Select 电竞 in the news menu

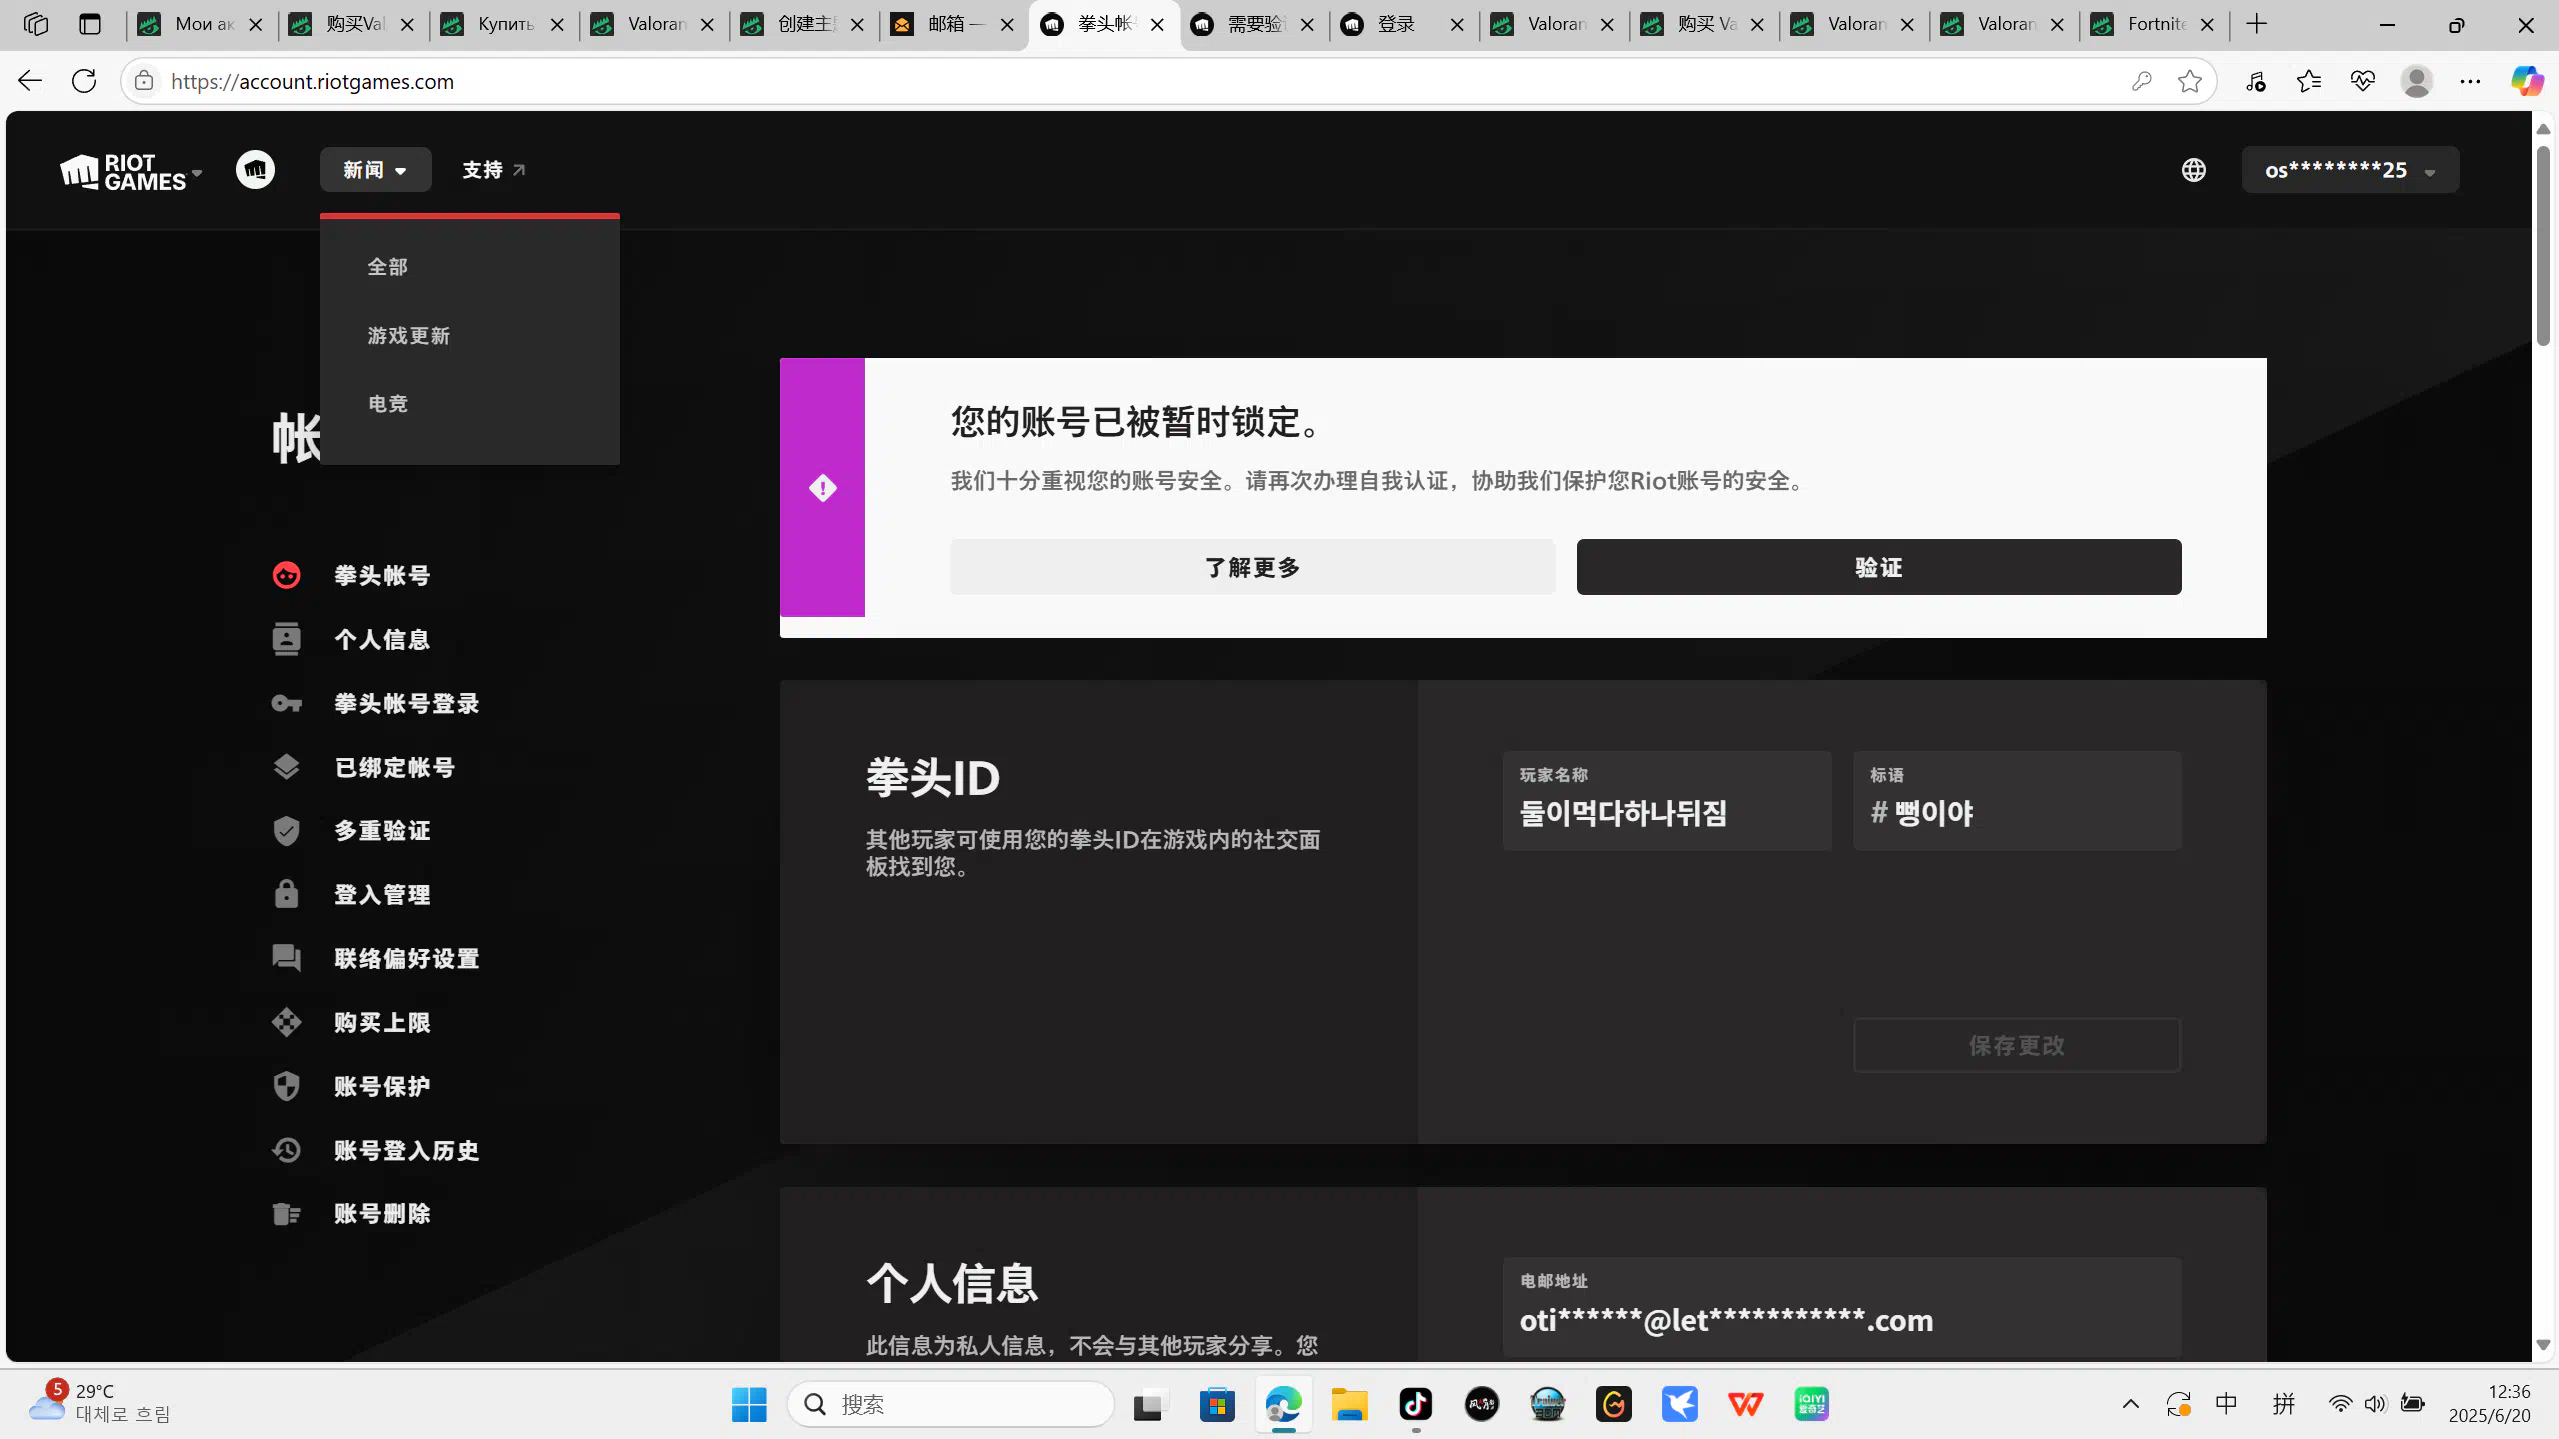coord(388,404)
